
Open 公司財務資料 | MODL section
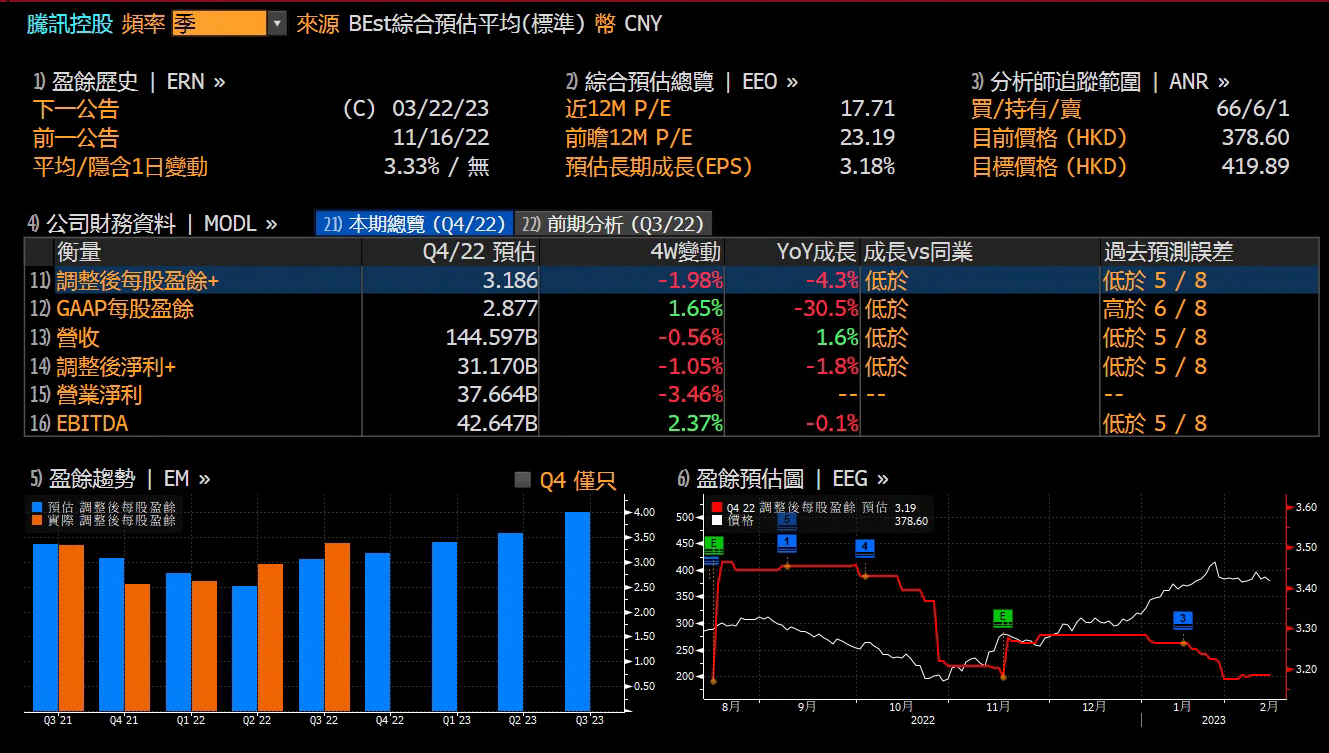coord(152,224)
